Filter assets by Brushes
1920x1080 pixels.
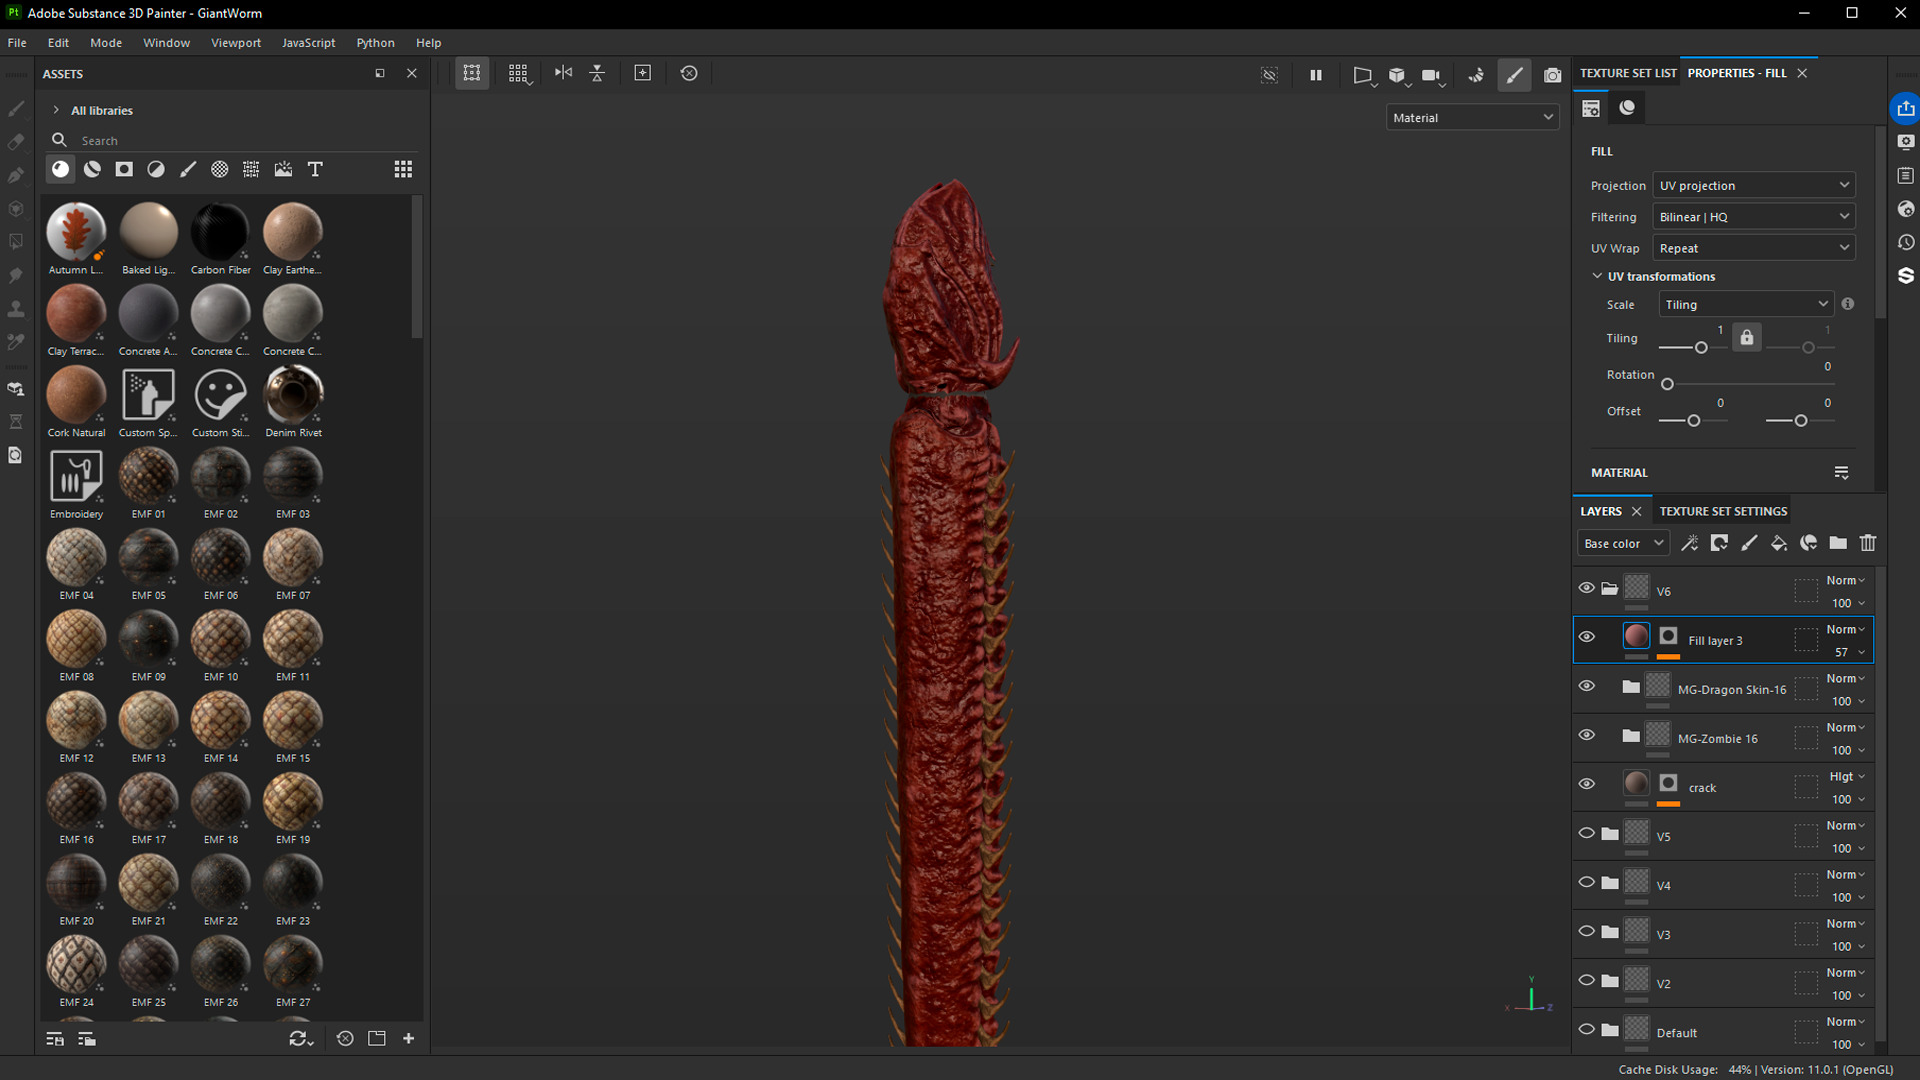tap(188, 169)
